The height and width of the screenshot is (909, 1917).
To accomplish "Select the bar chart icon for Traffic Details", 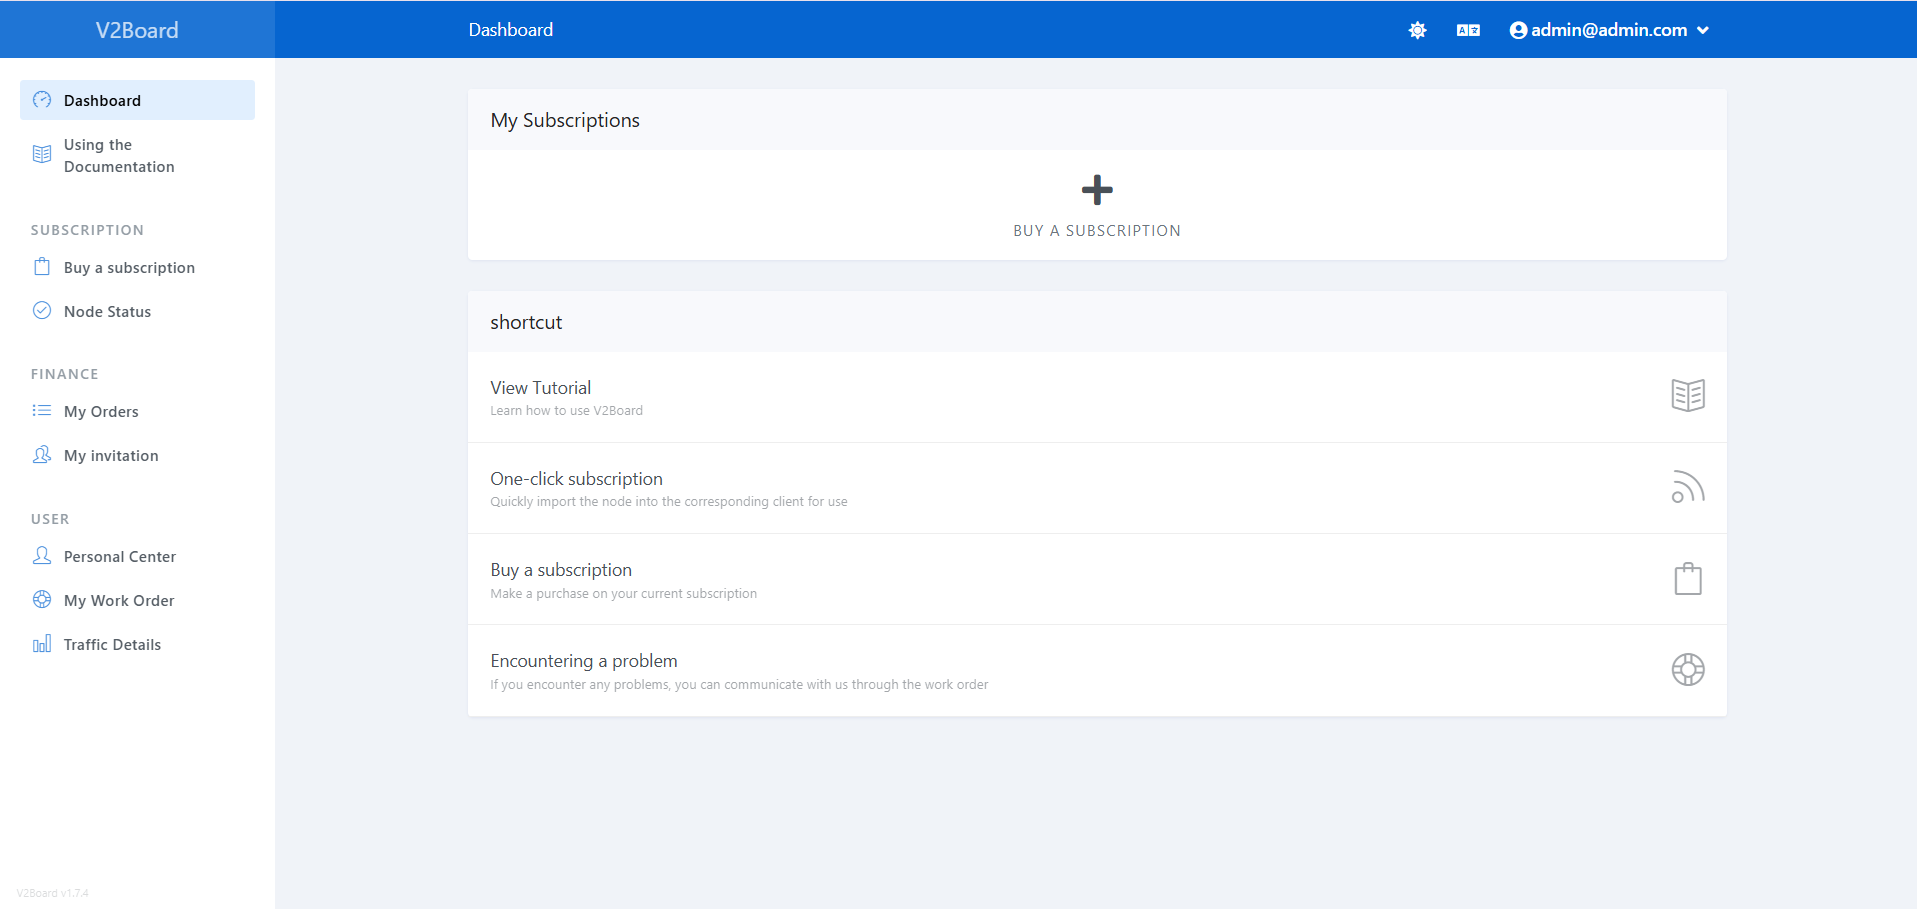I will click(41, 644).
